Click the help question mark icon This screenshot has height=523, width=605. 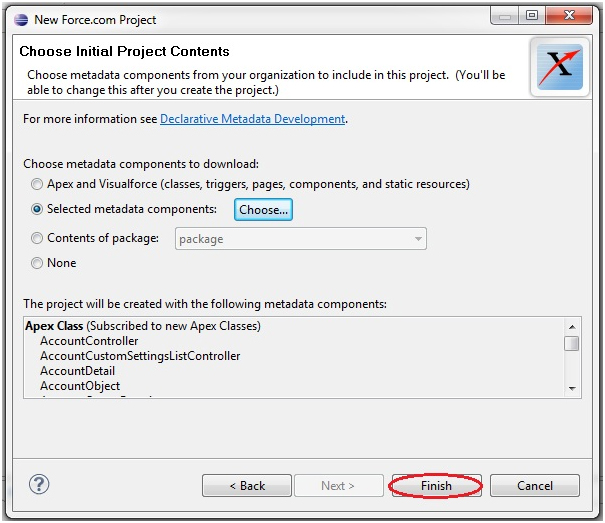39,484
